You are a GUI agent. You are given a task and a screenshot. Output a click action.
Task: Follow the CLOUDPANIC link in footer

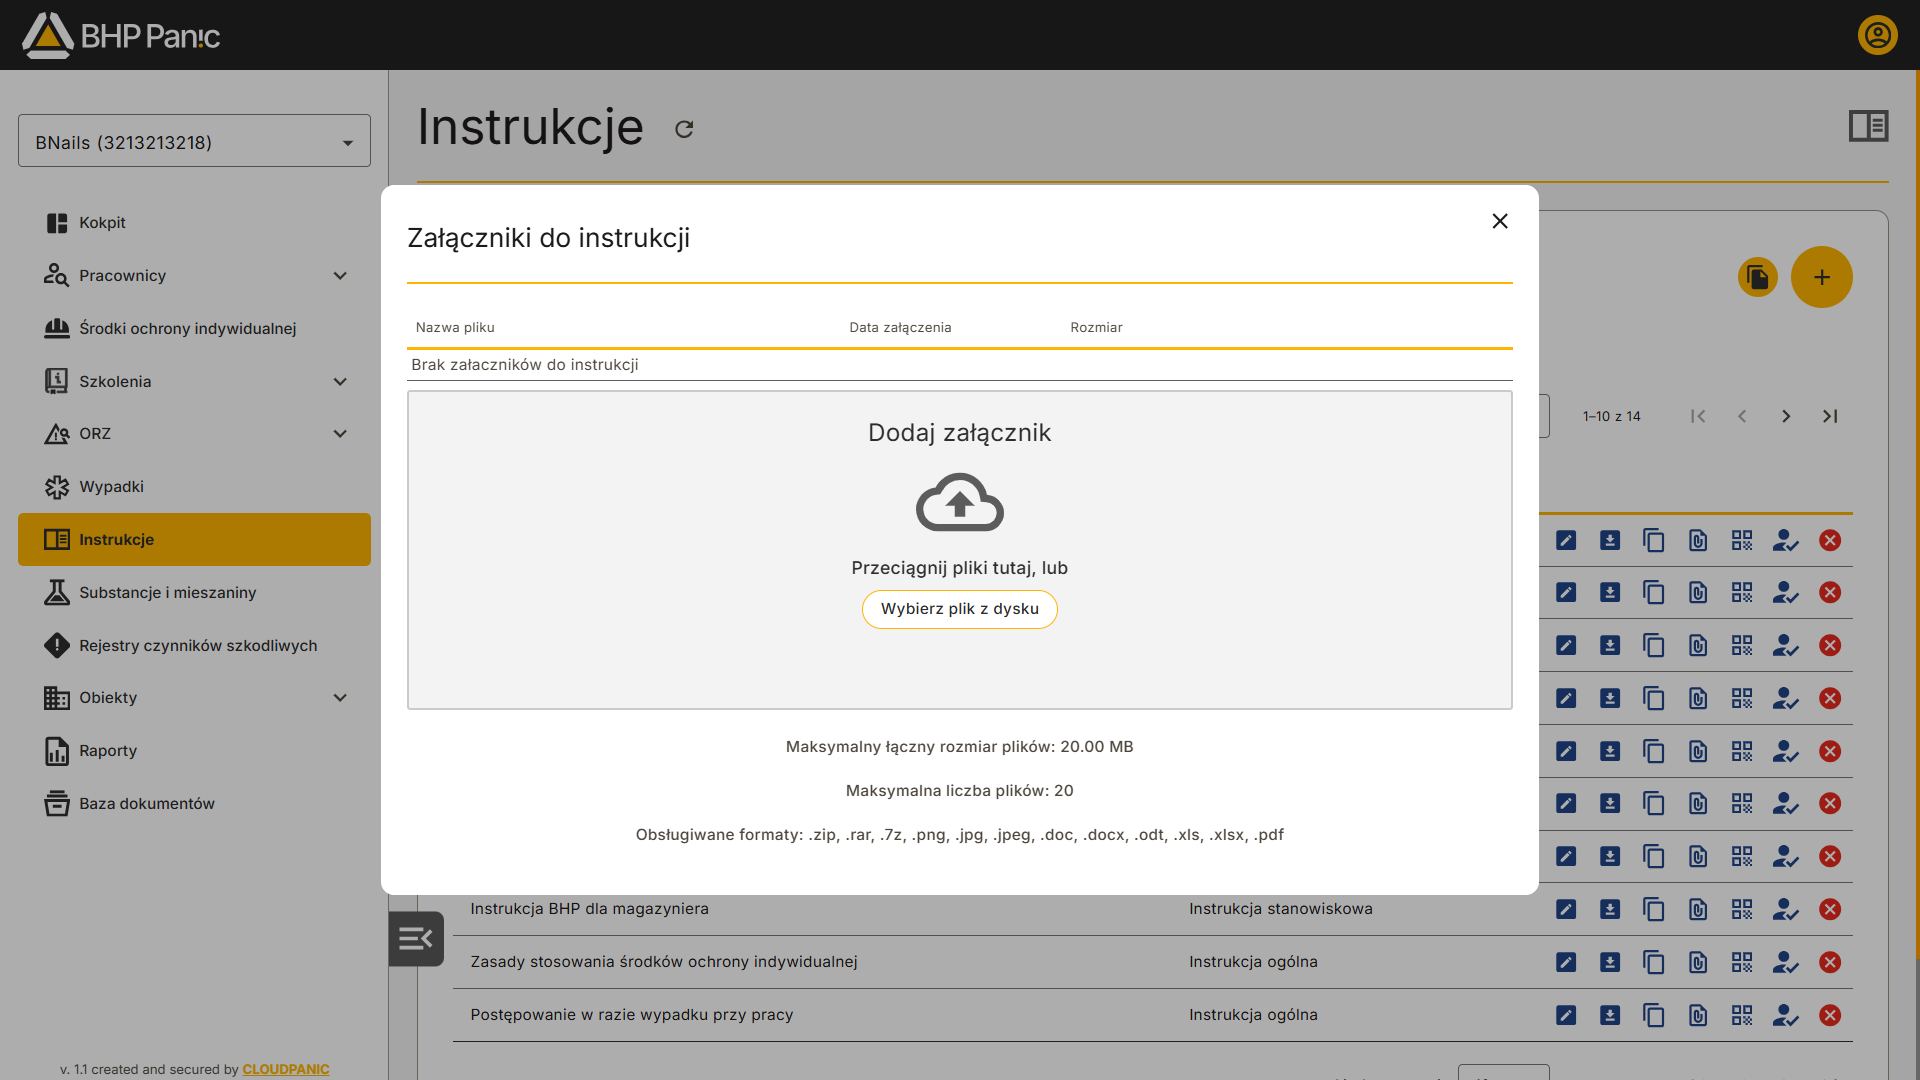(x=286, y=1069)
